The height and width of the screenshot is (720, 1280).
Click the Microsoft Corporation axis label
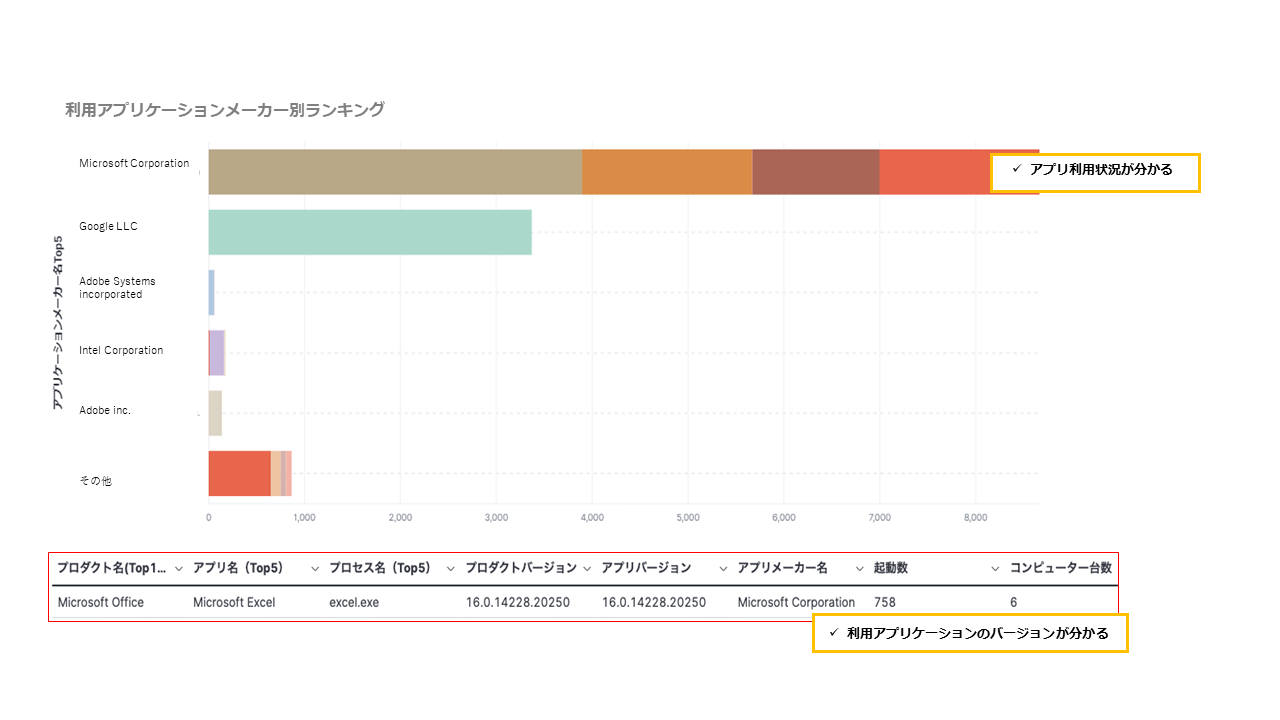134,163
